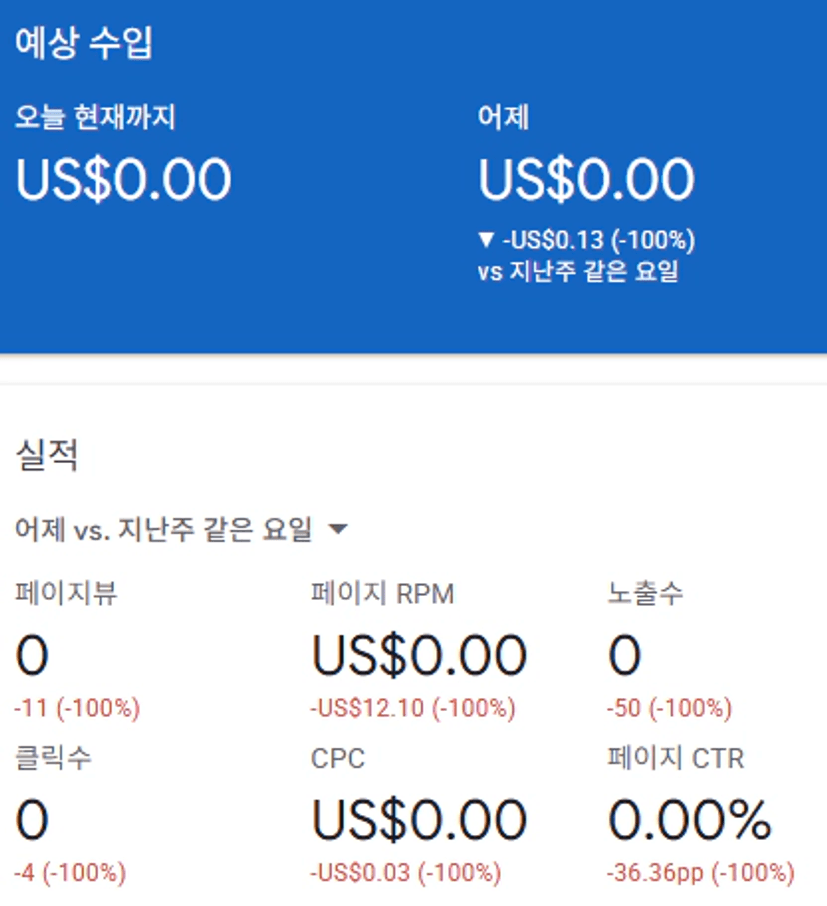Screen dimensions: 827x906
Task: Click the vs 지난주 같은 요일 label
Action: coord(578,271)
